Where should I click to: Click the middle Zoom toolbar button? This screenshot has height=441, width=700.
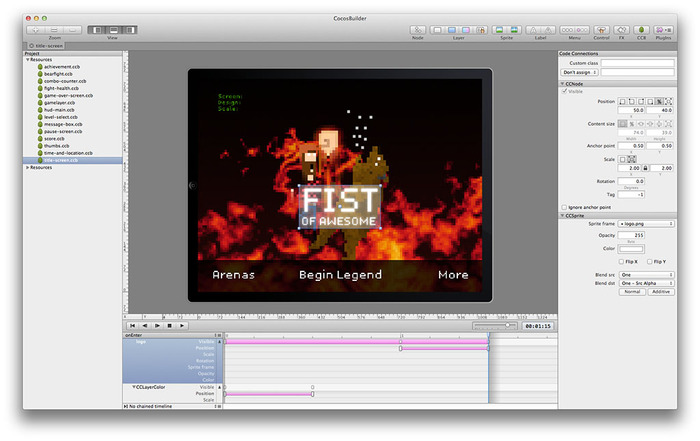coord(54,30)
